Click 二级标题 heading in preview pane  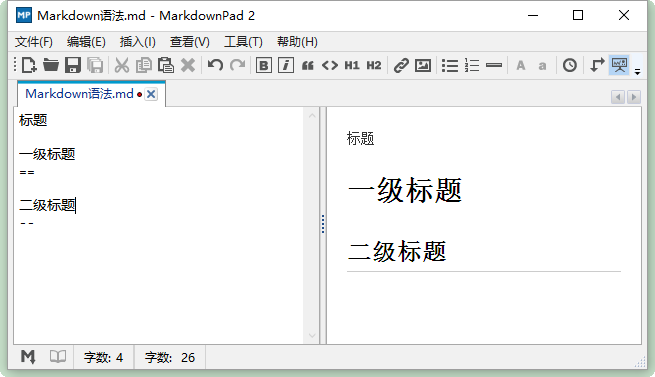397,252
